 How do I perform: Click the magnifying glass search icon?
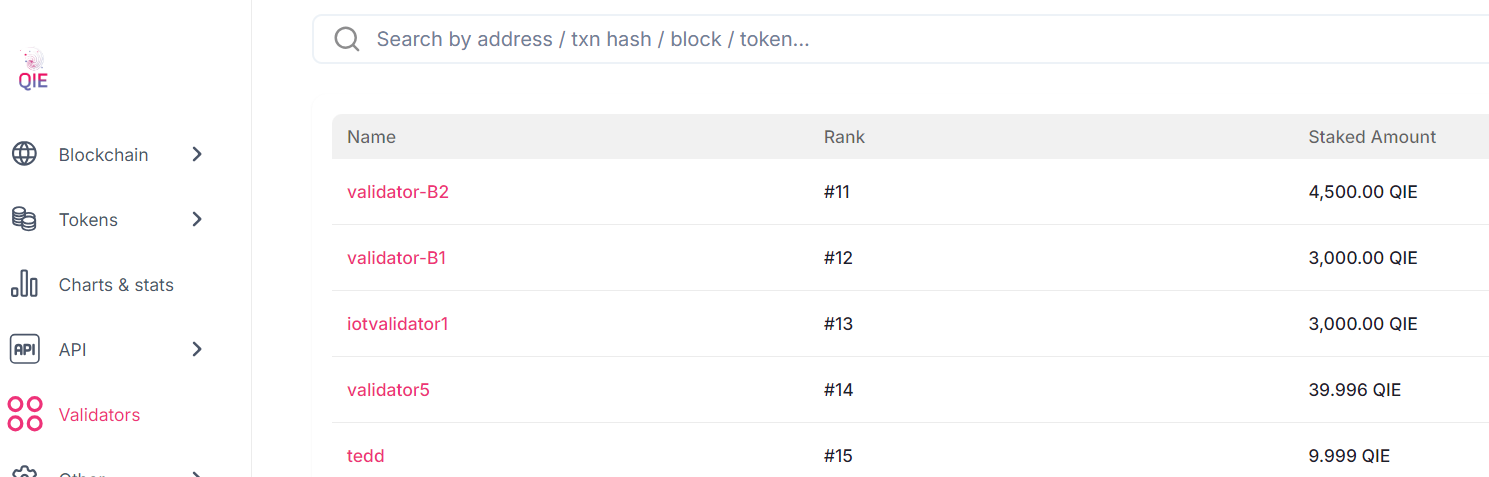click(x=347, y=39)
